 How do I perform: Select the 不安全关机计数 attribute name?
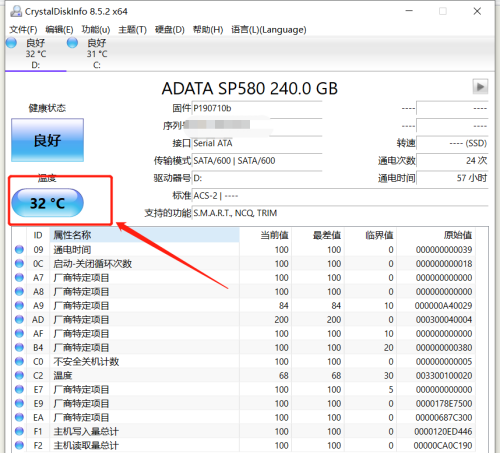[x=86, y=362]
